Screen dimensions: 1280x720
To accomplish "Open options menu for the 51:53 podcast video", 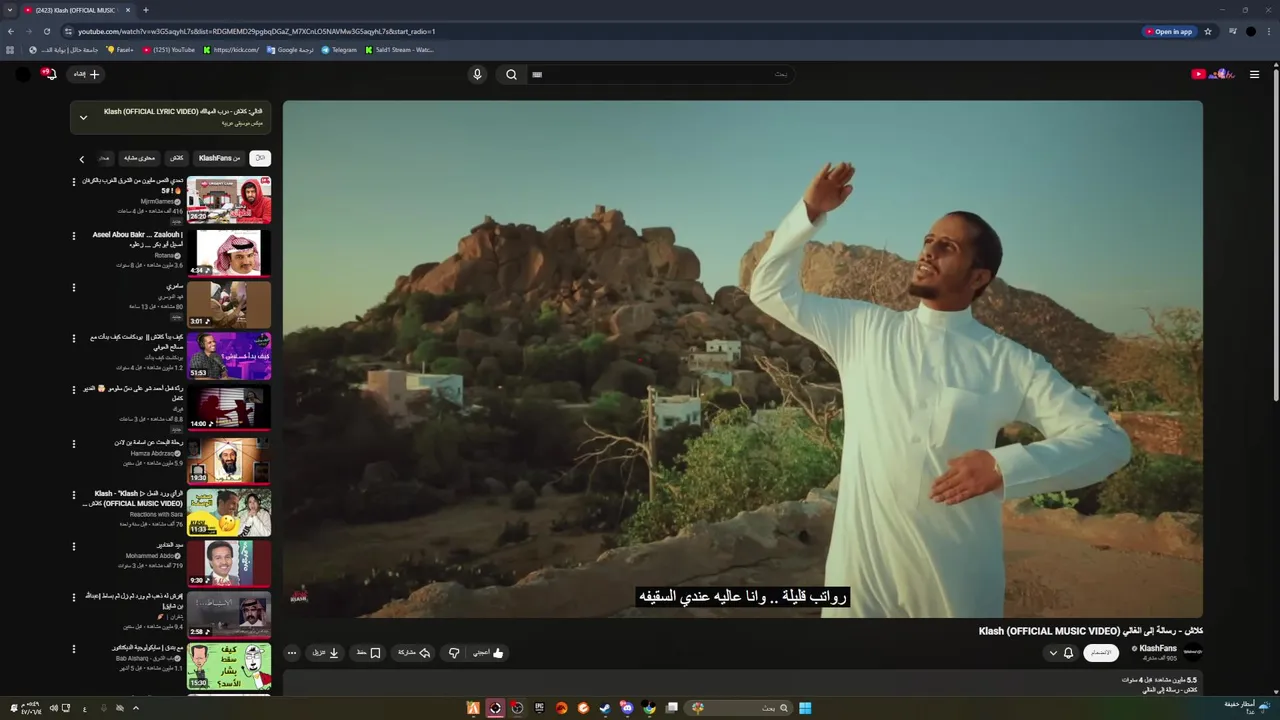I will 73,339.
